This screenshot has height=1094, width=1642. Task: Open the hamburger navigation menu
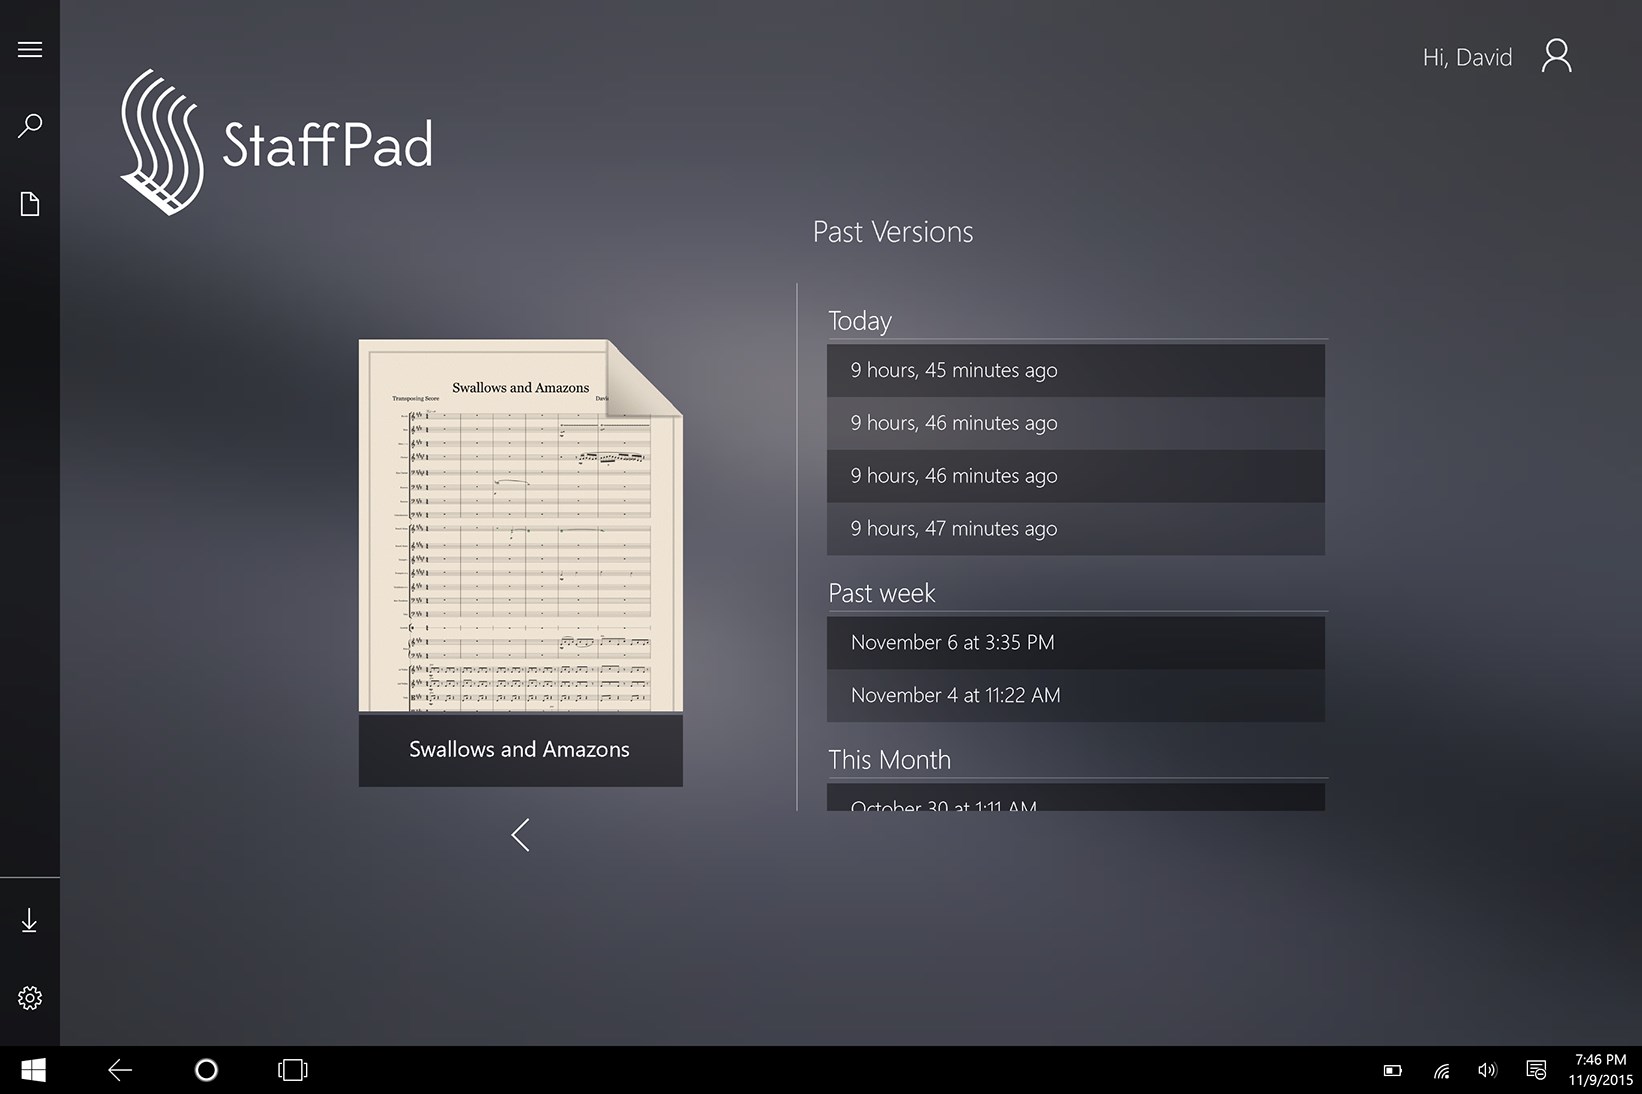[29, 48]
